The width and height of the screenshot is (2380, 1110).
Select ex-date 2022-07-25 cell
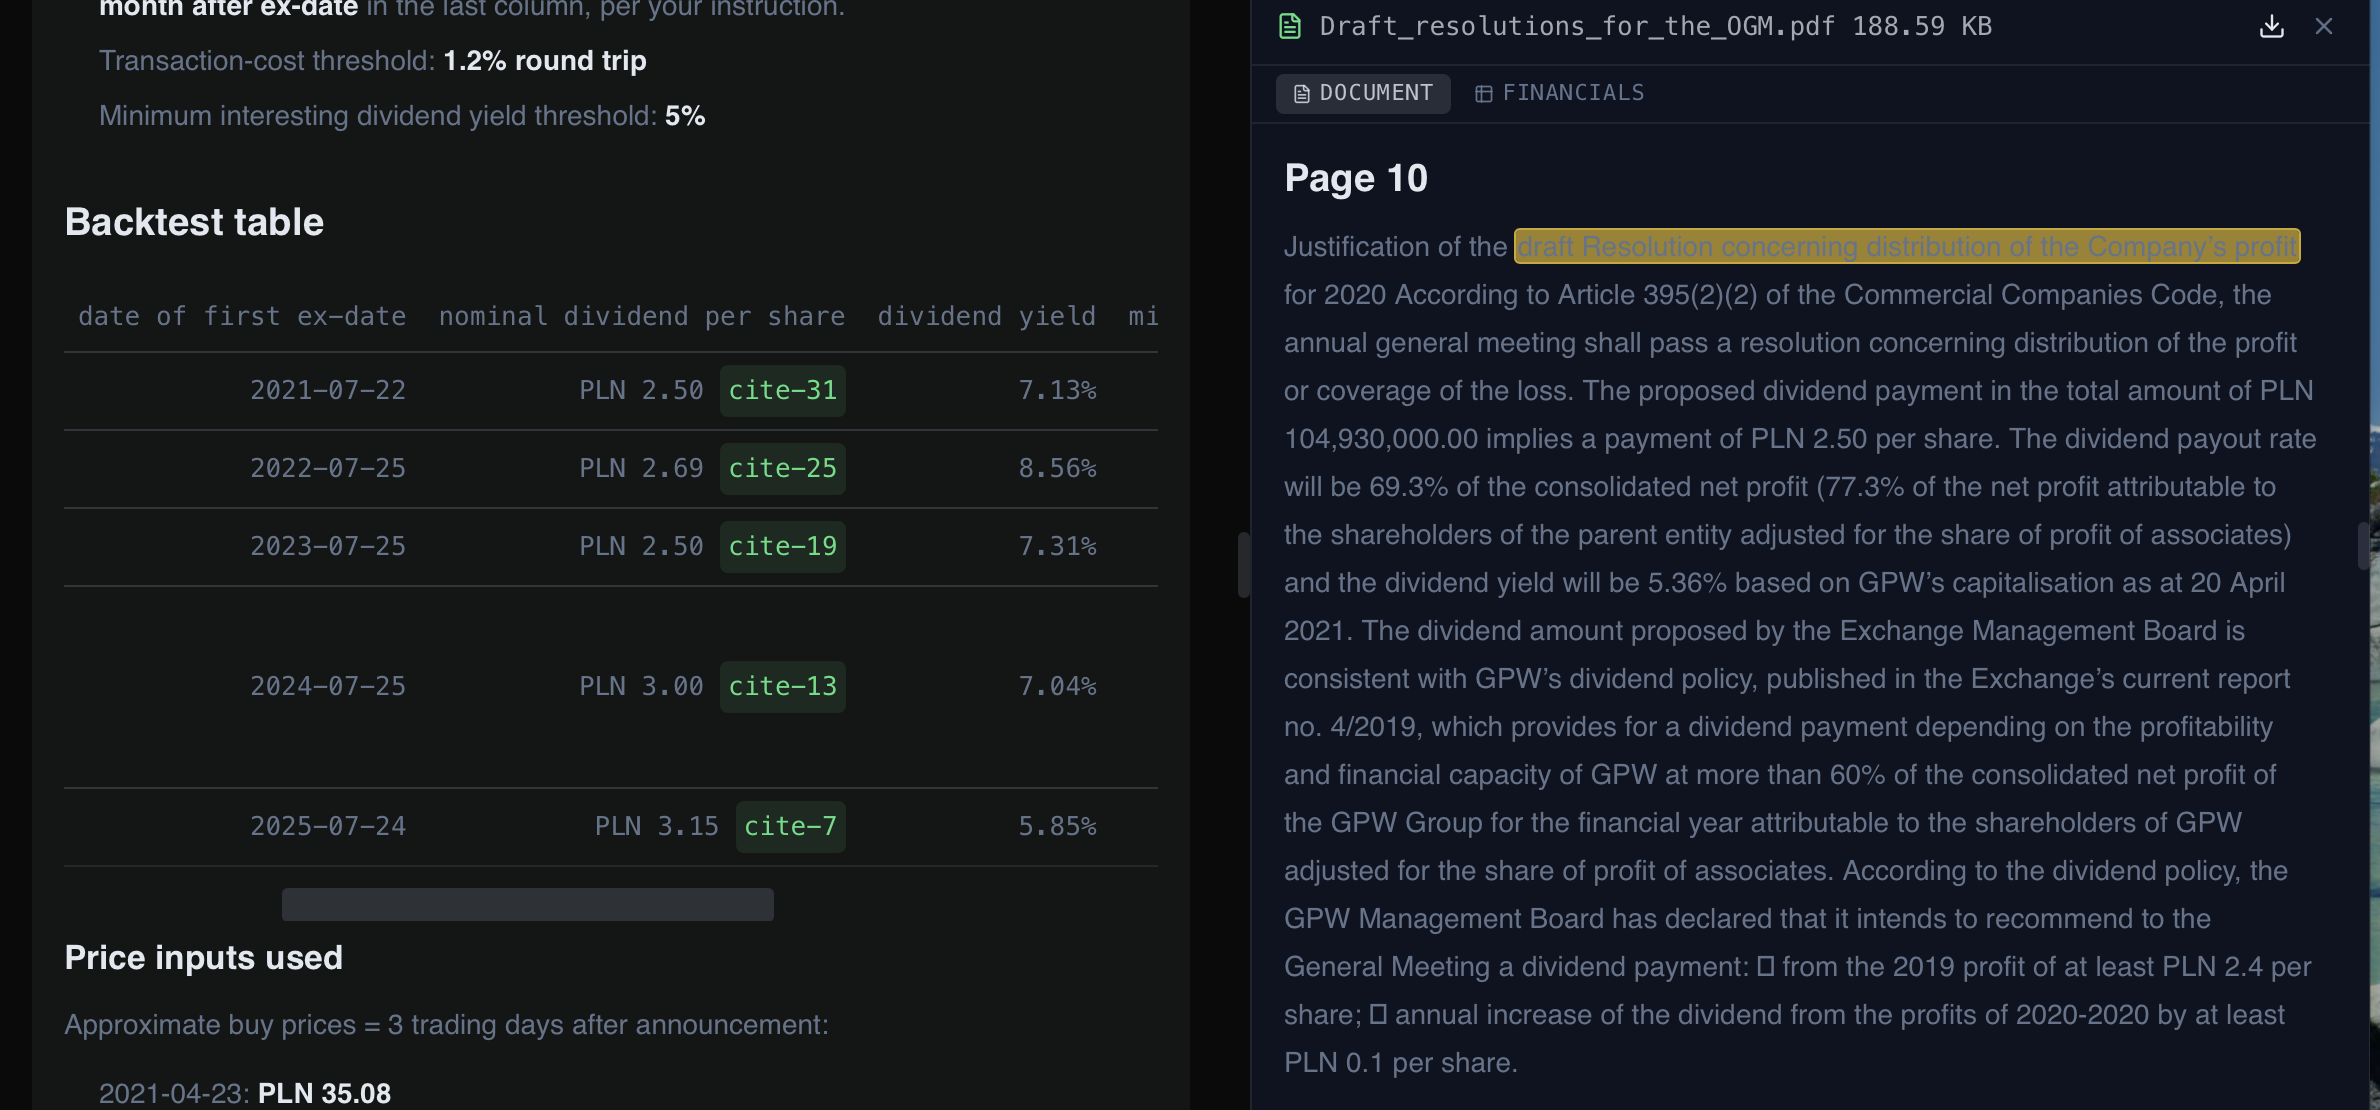[x=328, y=468]
